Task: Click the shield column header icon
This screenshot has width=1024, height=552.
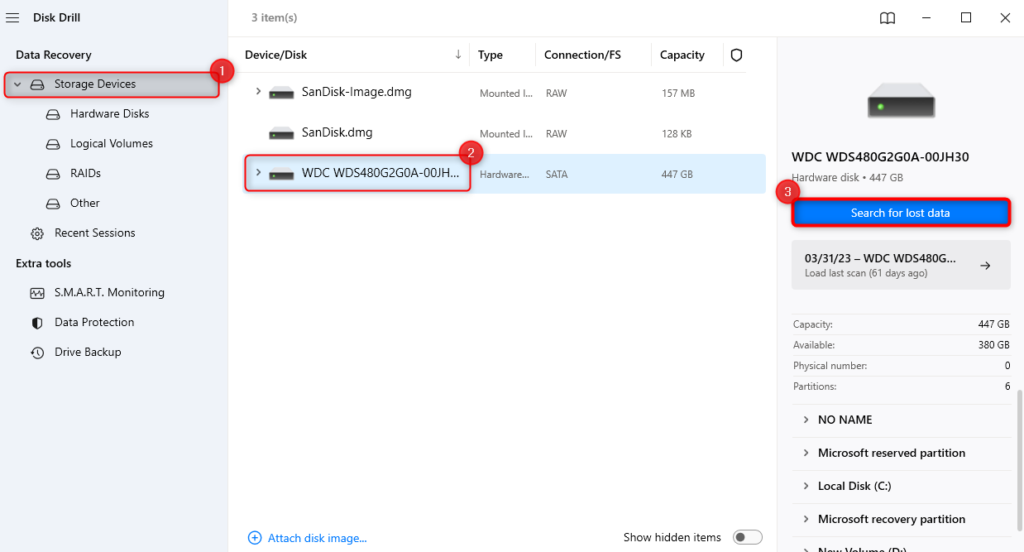Action: pyautogui.click(x=737, y=55)
